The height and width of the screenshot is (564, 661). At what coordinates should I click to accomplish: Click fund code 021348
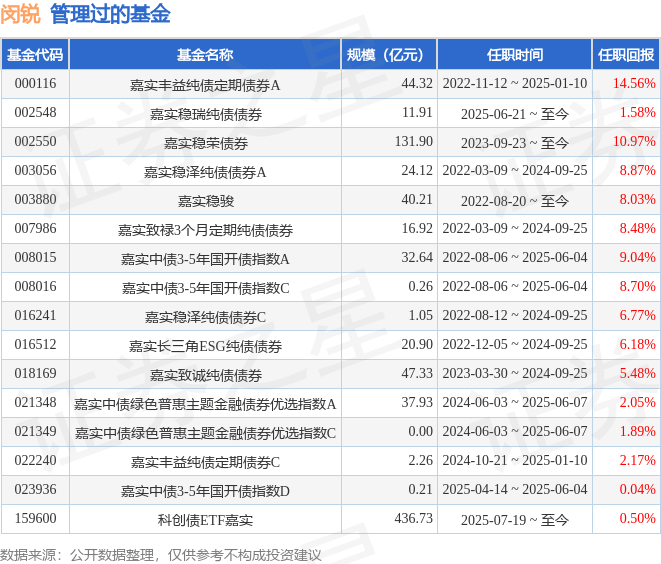pos(35,404)
